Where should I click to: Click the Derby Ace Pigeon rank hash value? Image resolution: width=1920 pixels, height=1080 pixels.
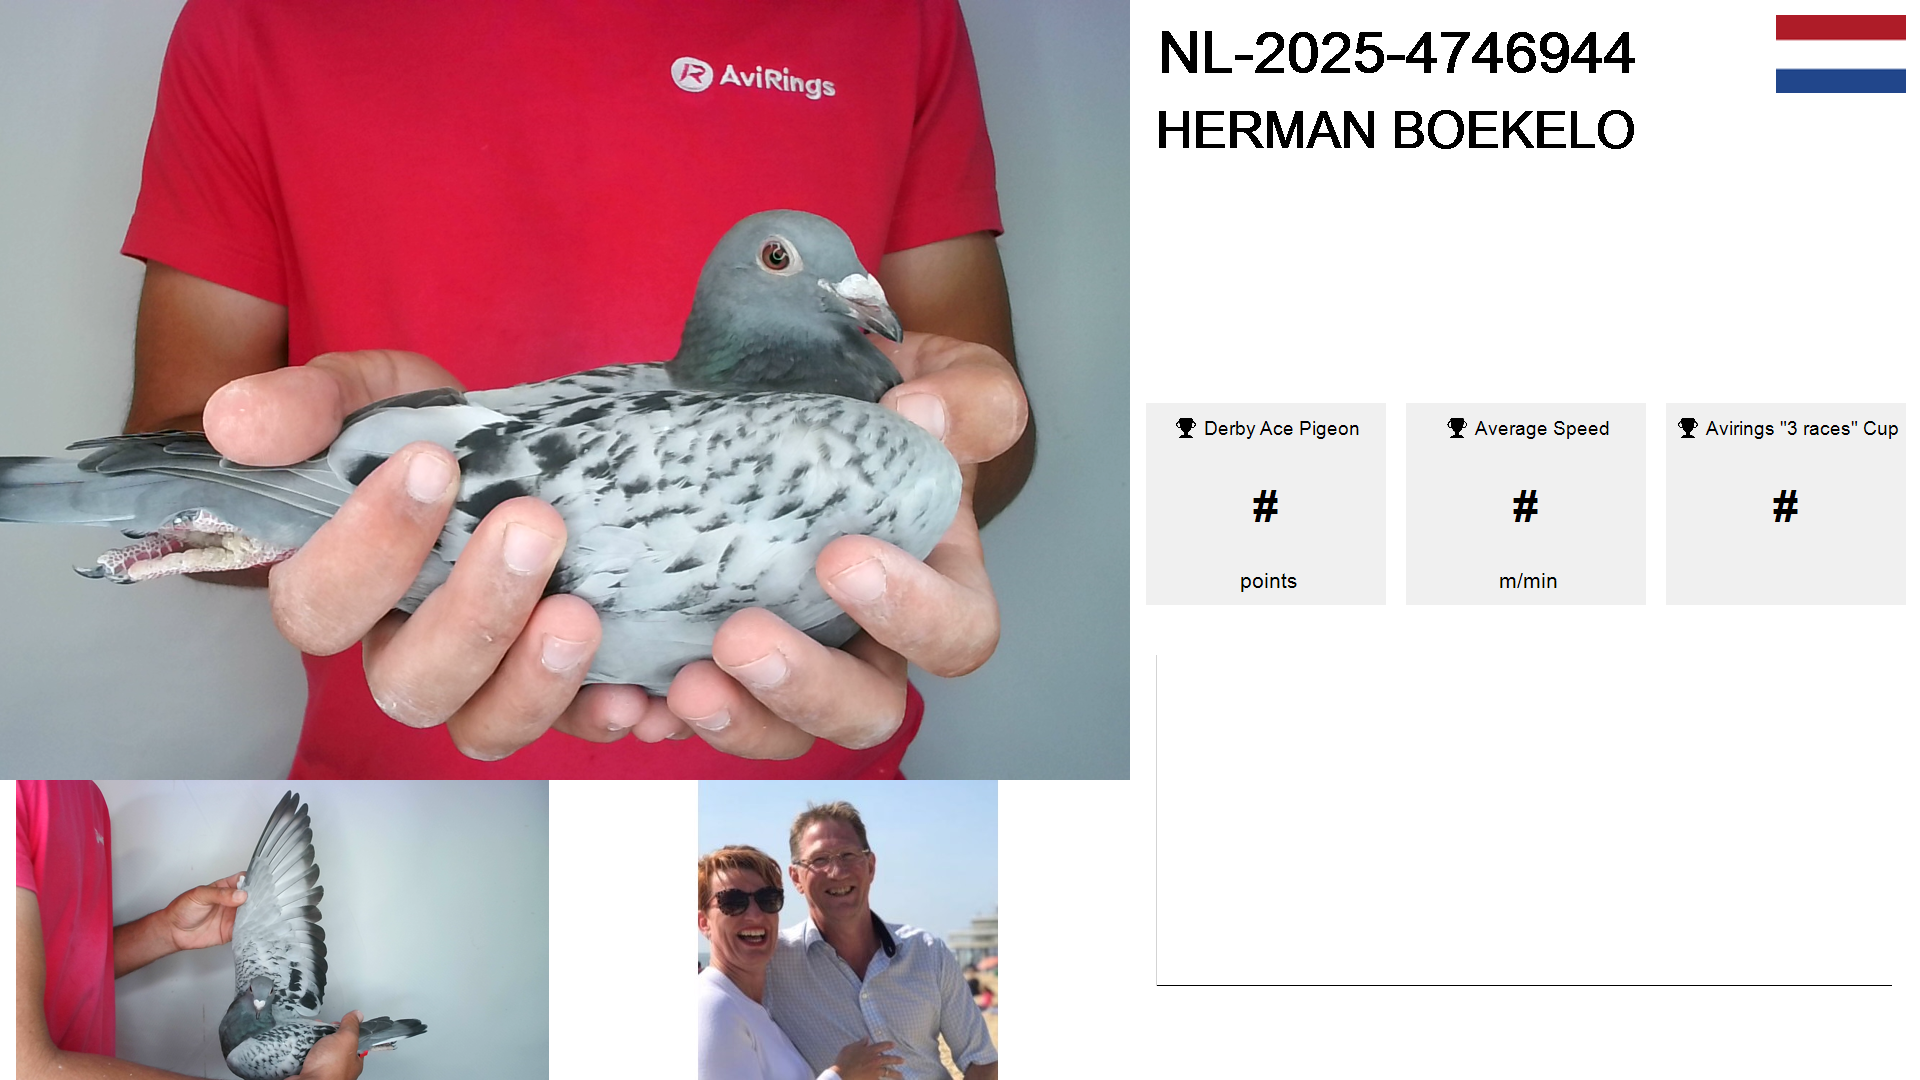[x=1266, y=507]
